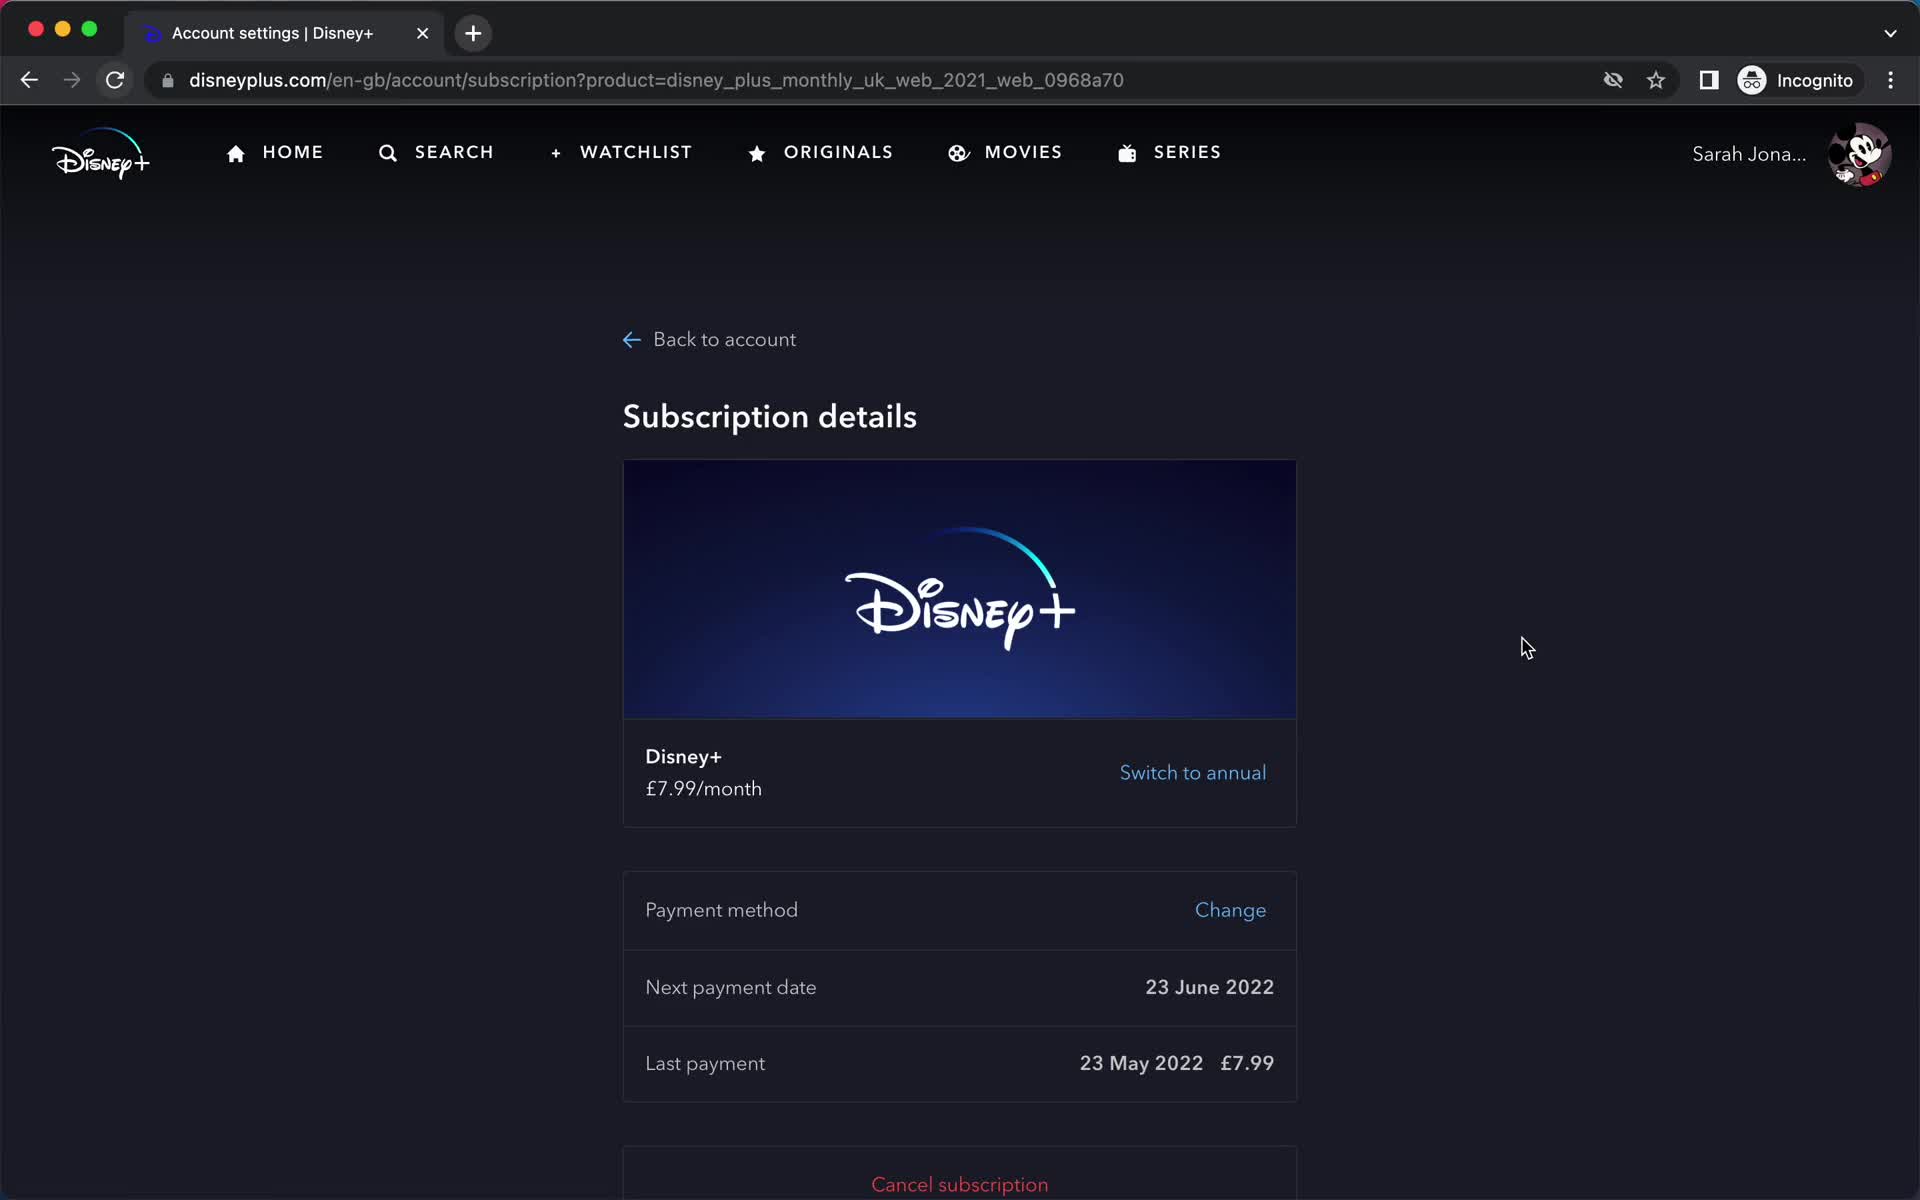This screenshot has height=1200, width=1920.
Task: Click the browser back navigation arrow
Action: tap(28, 80)
